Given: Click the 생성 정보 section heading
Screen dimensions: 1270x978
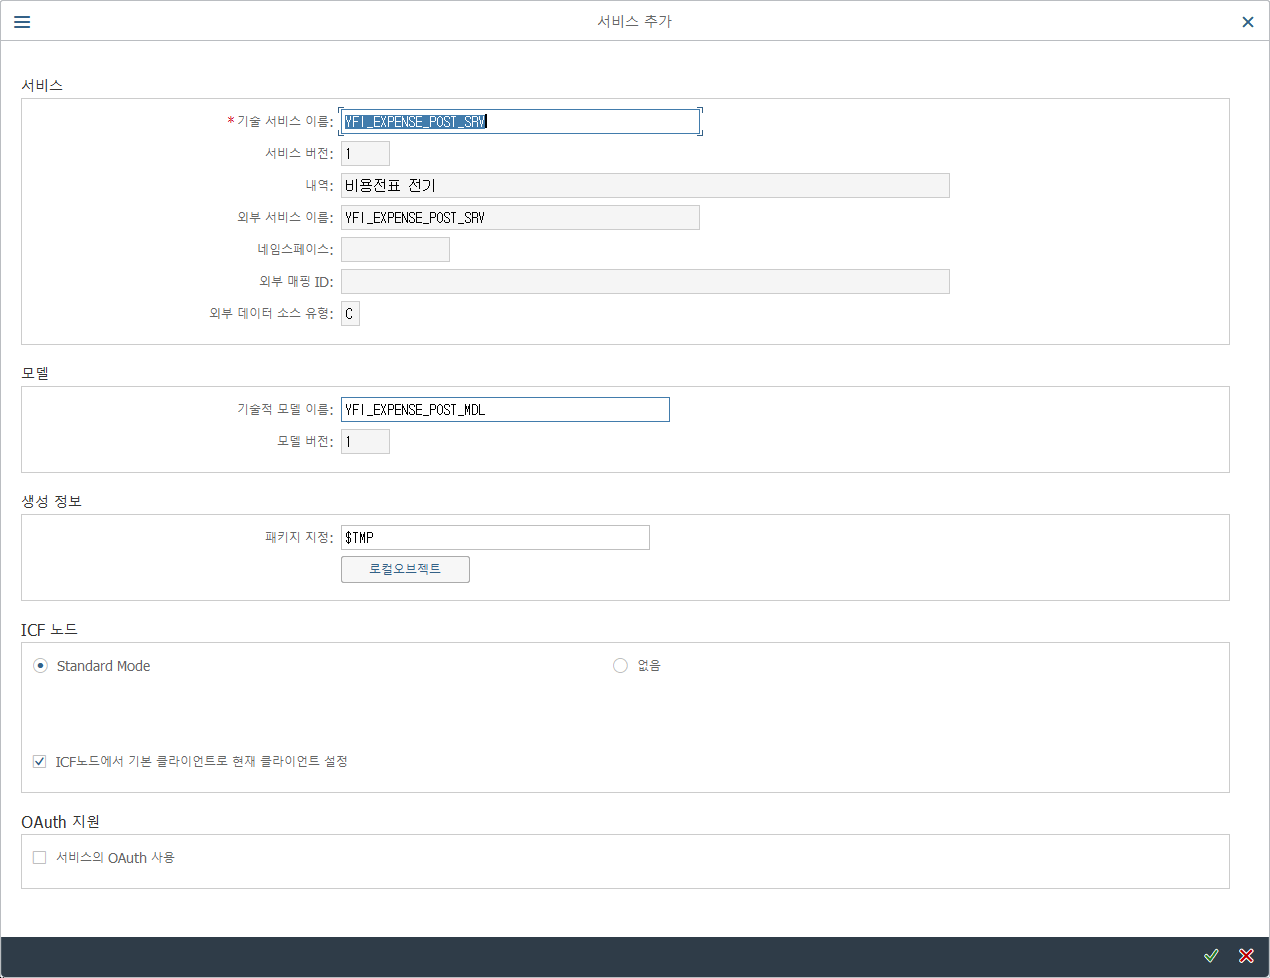Looking at the screenshot, I should [52, 502].
